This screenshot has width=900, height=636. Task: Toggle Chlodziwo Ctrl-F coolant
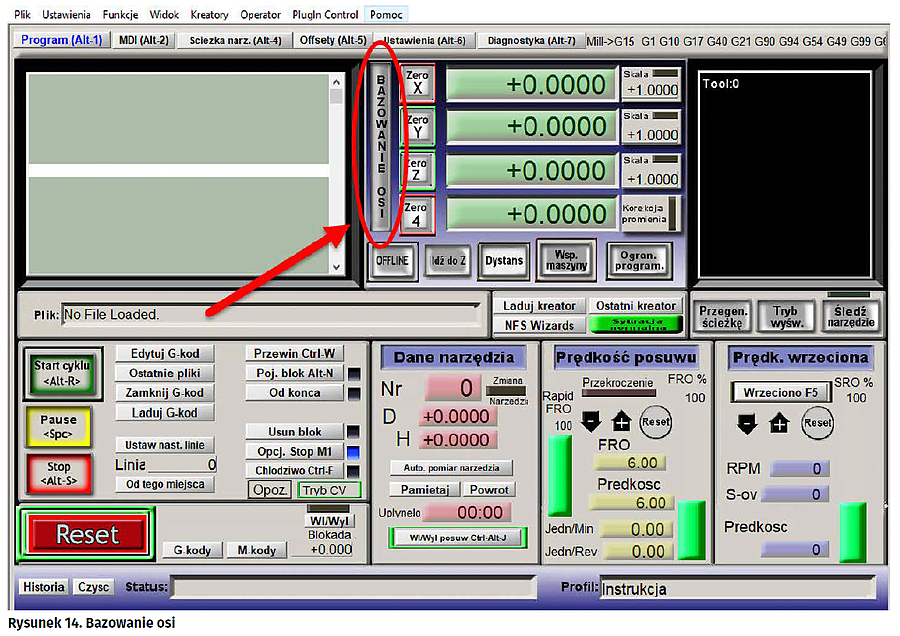(x=294, y=470)
